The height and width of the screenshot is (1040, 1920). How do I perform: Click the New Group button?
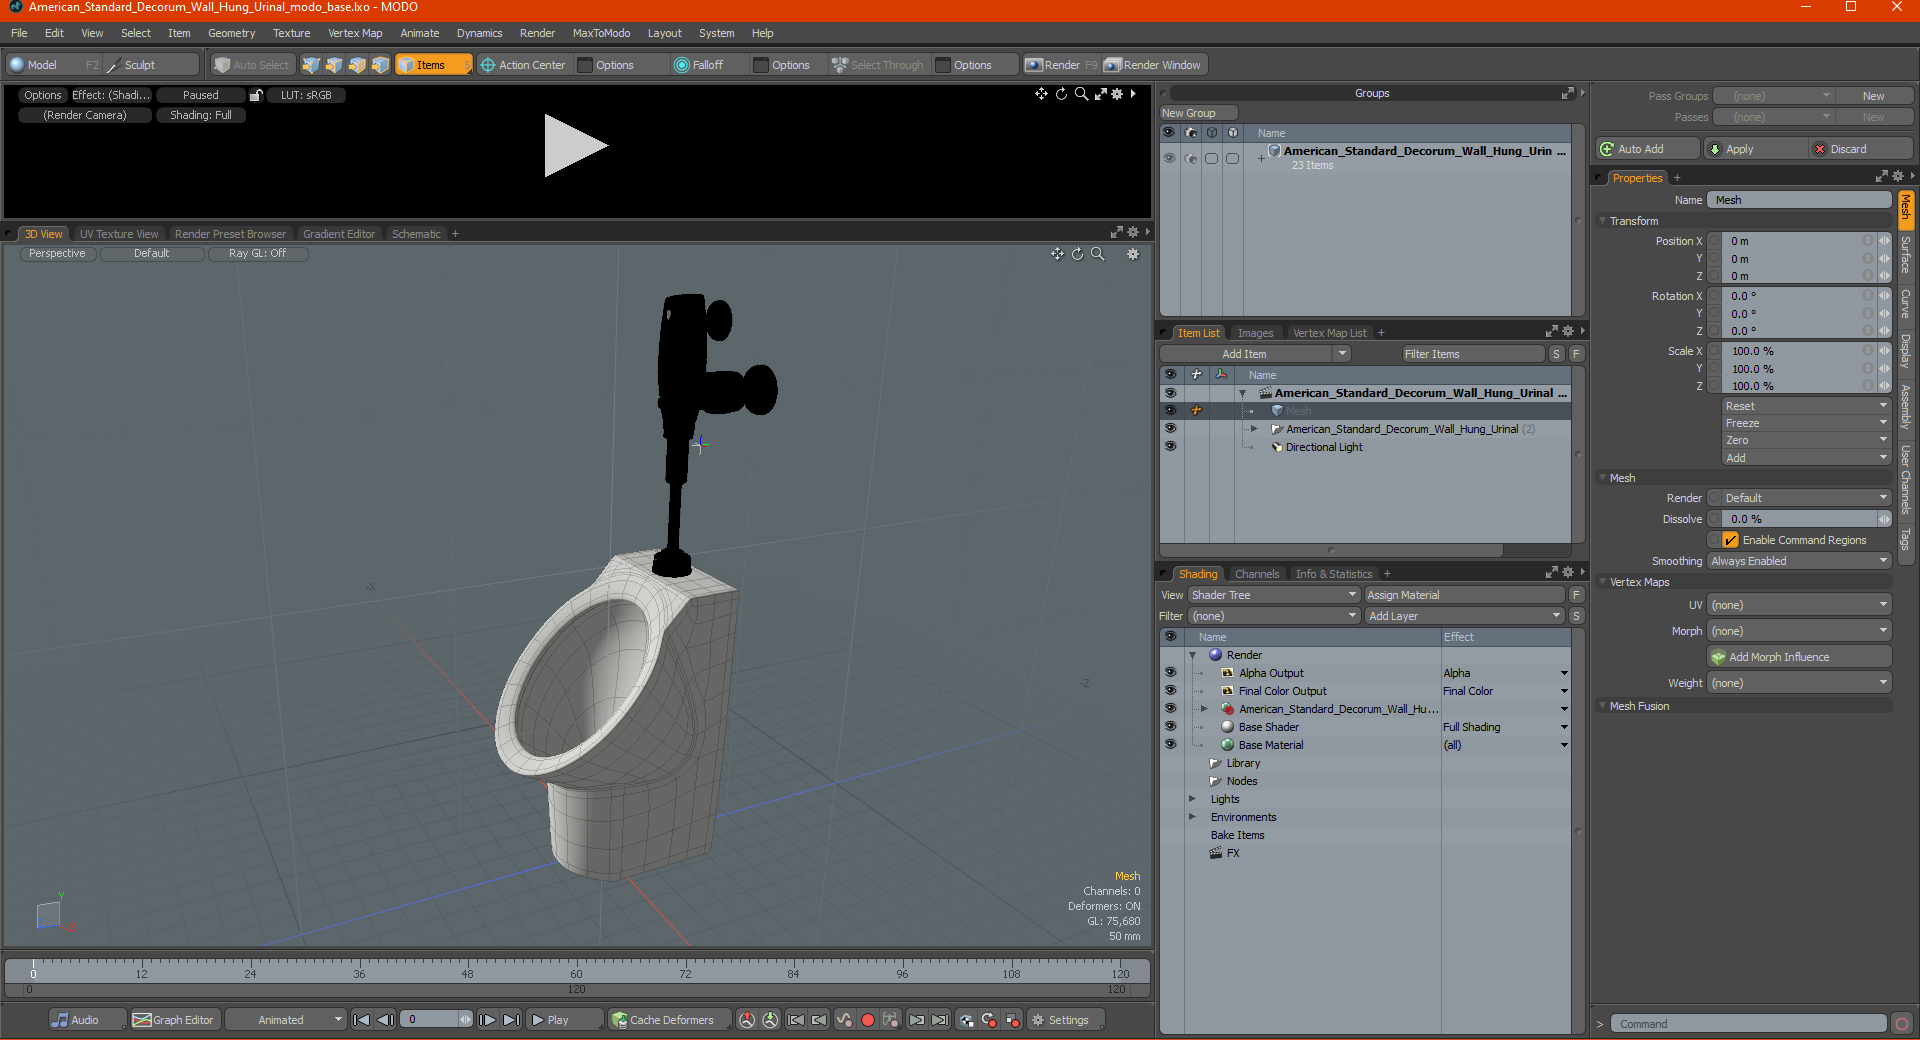(x=1198, y=113)
